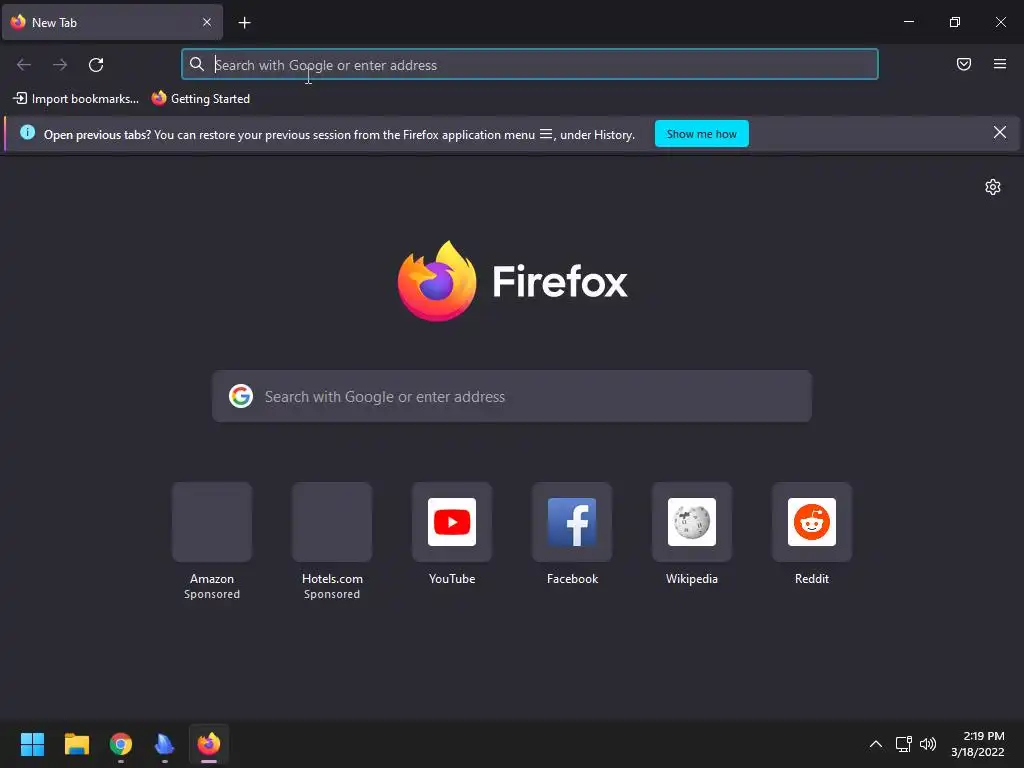Restore down the Firefox window
This screenshot has height=768, width=1024.
coord(955,22)
